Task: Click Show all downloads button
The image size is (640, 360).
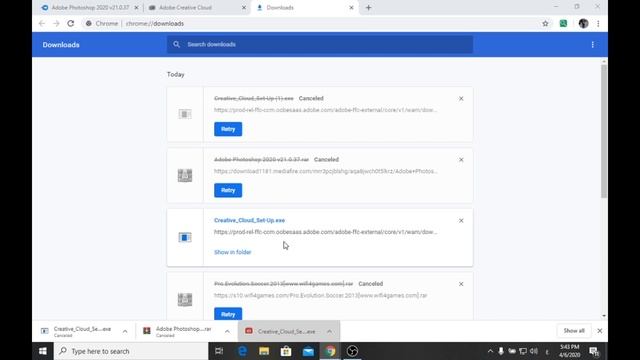Action: (x=574, y=331)
